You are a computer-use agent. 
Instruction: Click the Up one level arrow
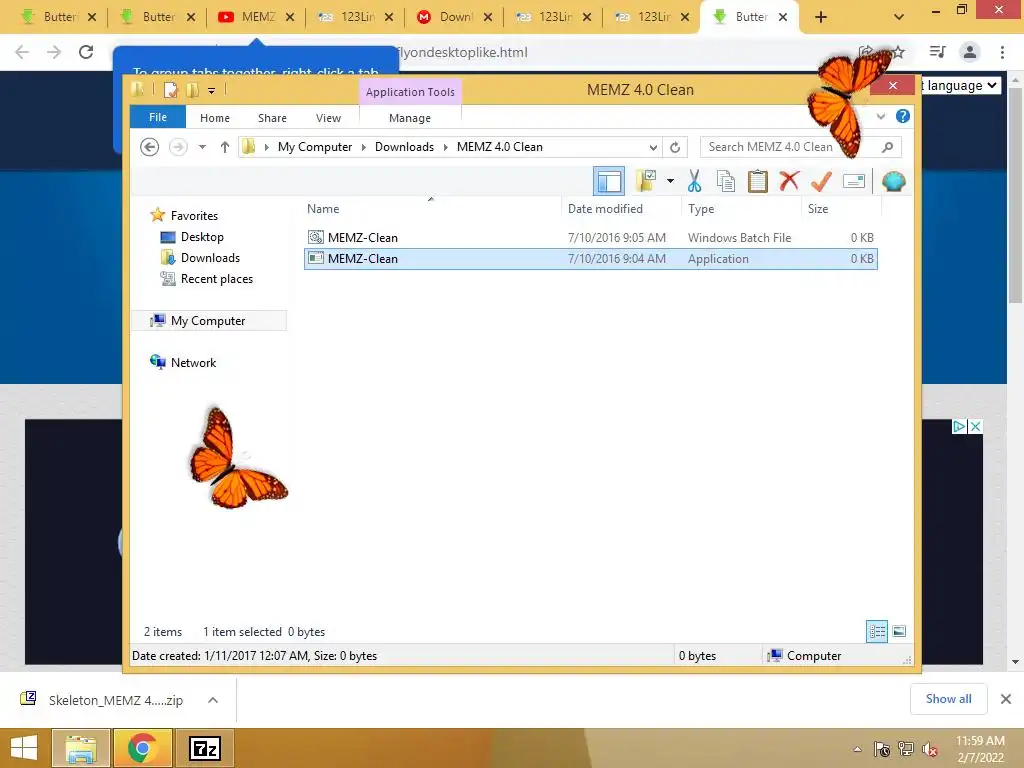225,147
